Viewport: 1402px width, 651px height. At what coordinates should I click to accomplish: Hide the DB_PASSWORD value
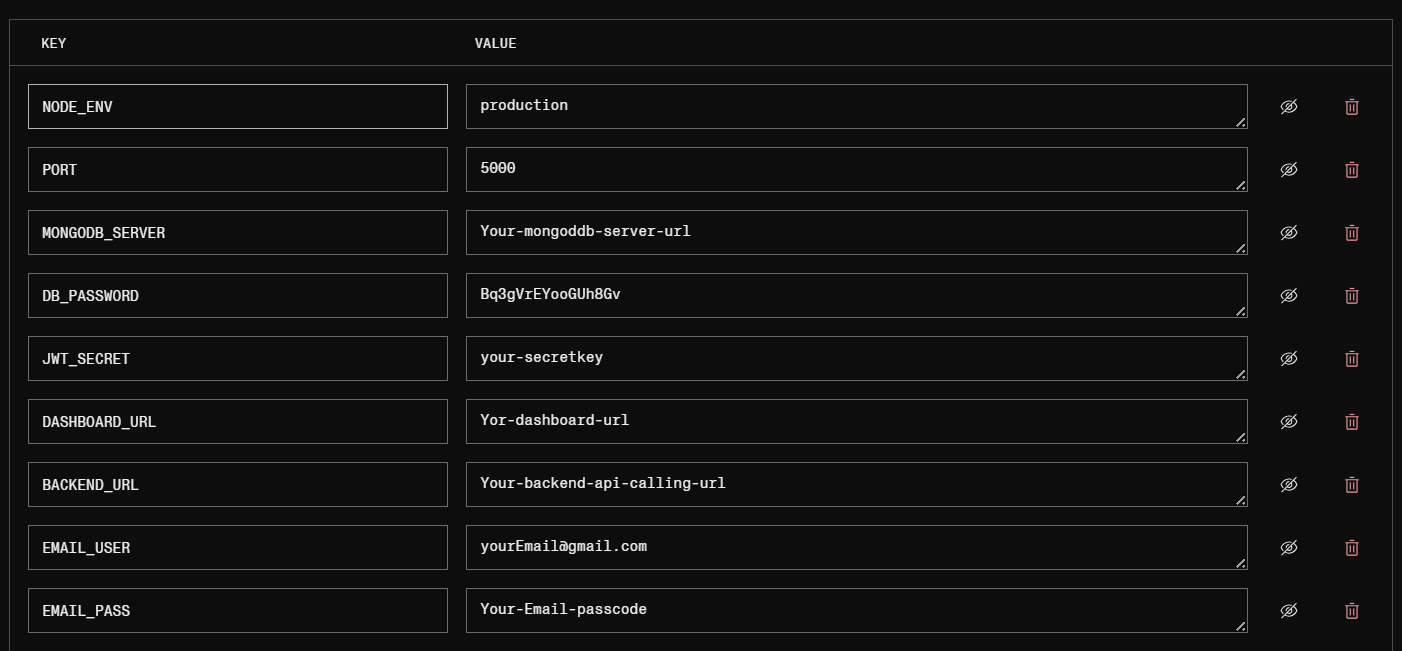[1289, 296]
